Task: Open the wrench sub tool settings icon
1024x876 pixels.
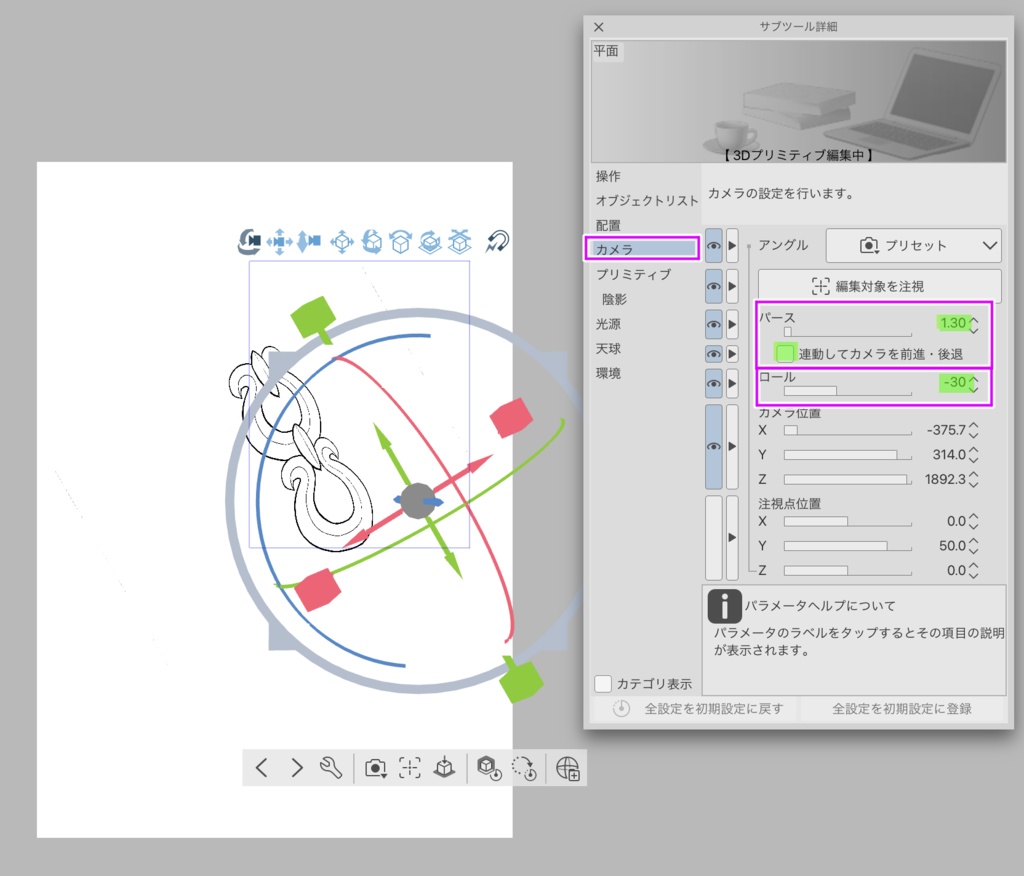Action: pyautogui.click(x=330, y=767)
